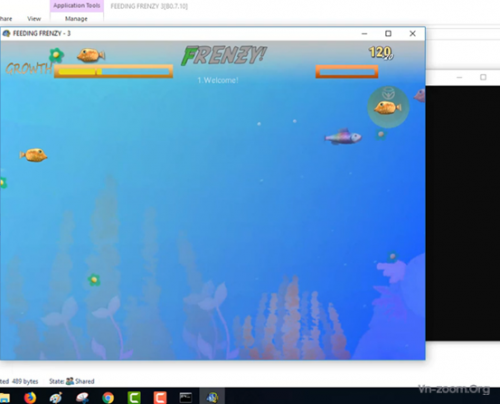Minimize the black console window behind
The image size is (500, 404).
click(459, 77)
